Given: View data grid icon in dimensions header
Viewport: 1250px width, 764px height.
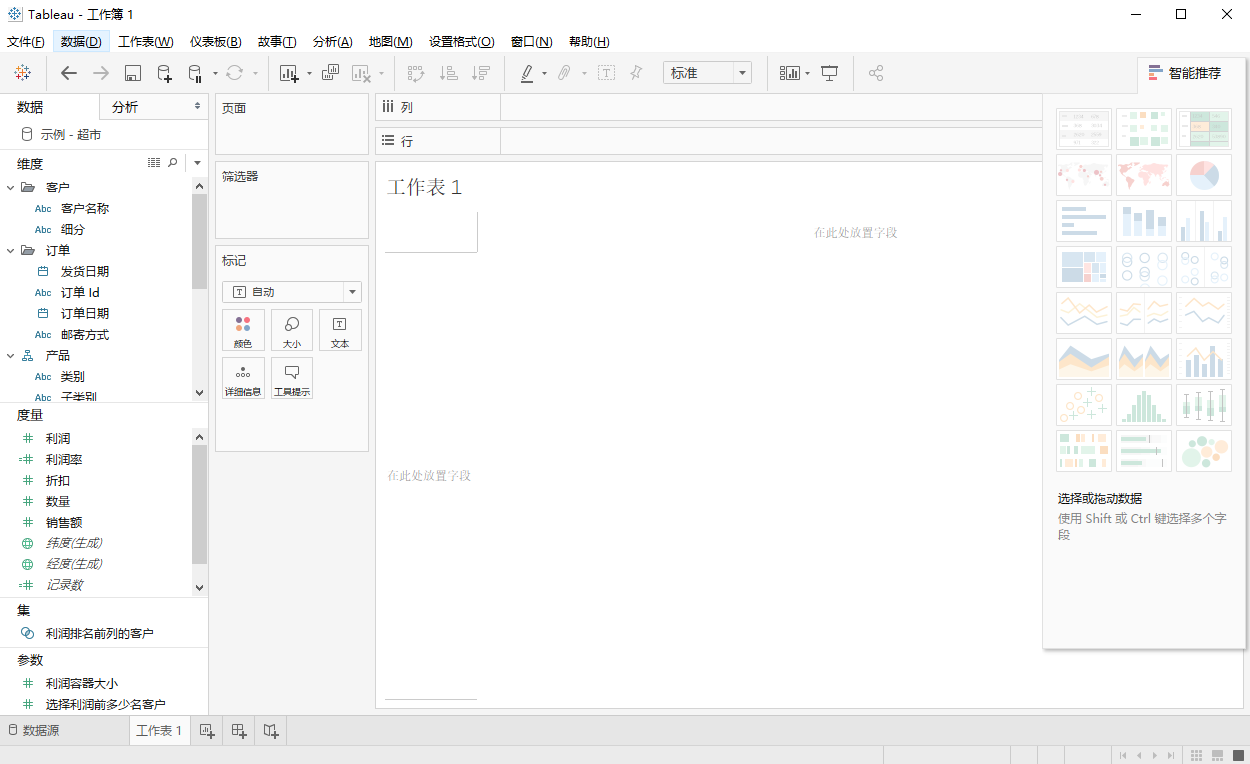Looking at the screenshot, I should click(x=154, y=163).
